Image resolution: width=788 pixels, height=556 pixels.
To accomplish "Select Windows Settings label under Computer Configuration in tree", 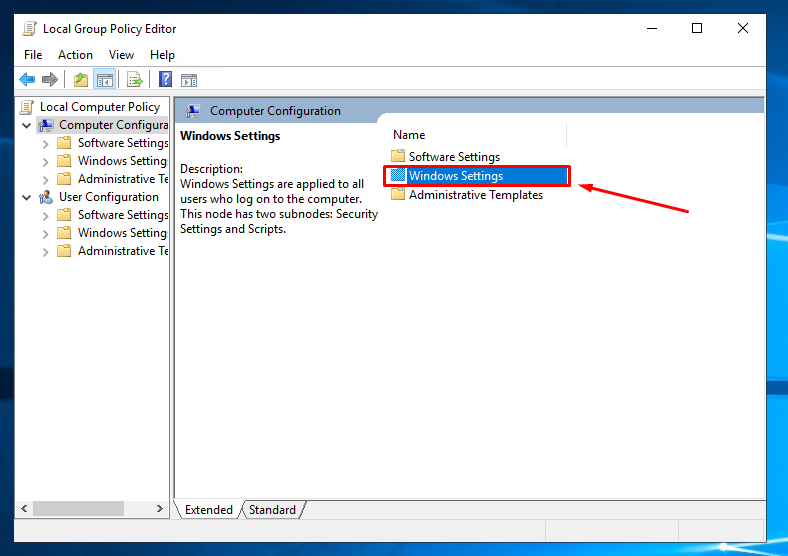I will tap(123, 161).
